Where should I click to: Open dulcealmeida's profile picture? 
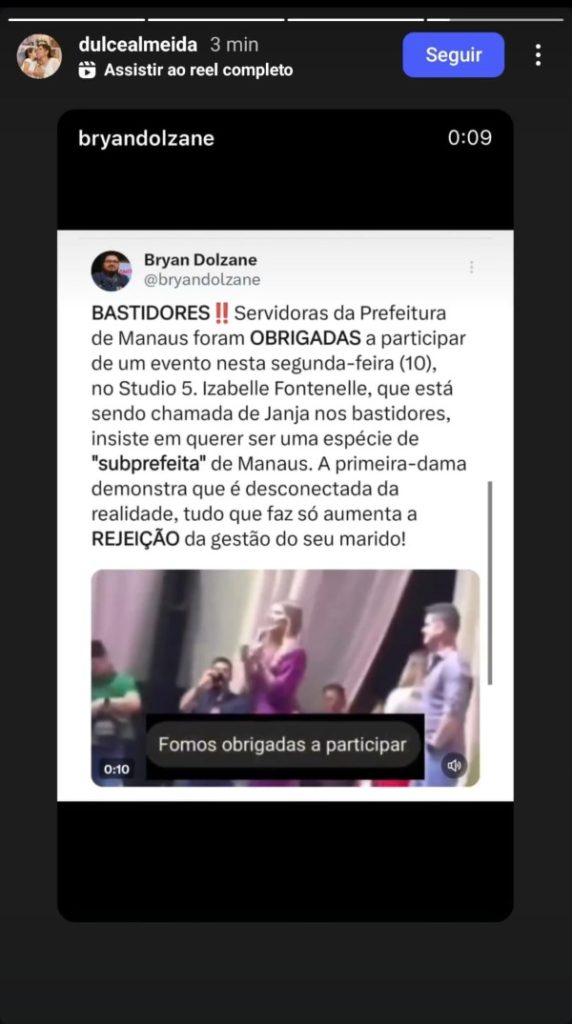pyautogui.click(x=39, y=56)
